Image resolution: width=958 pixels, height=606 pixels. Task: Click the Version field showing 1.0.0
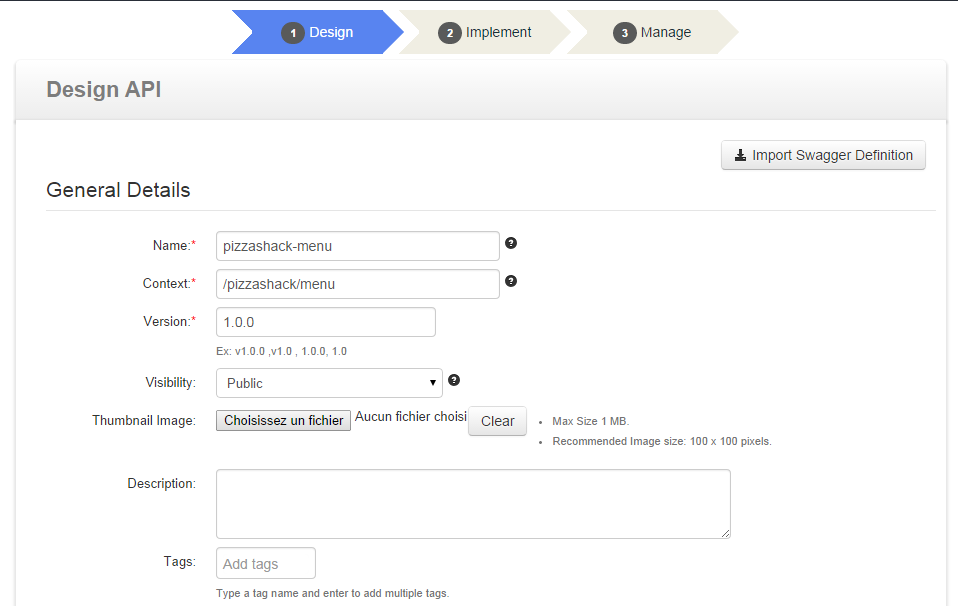click(x=325, y=322)
